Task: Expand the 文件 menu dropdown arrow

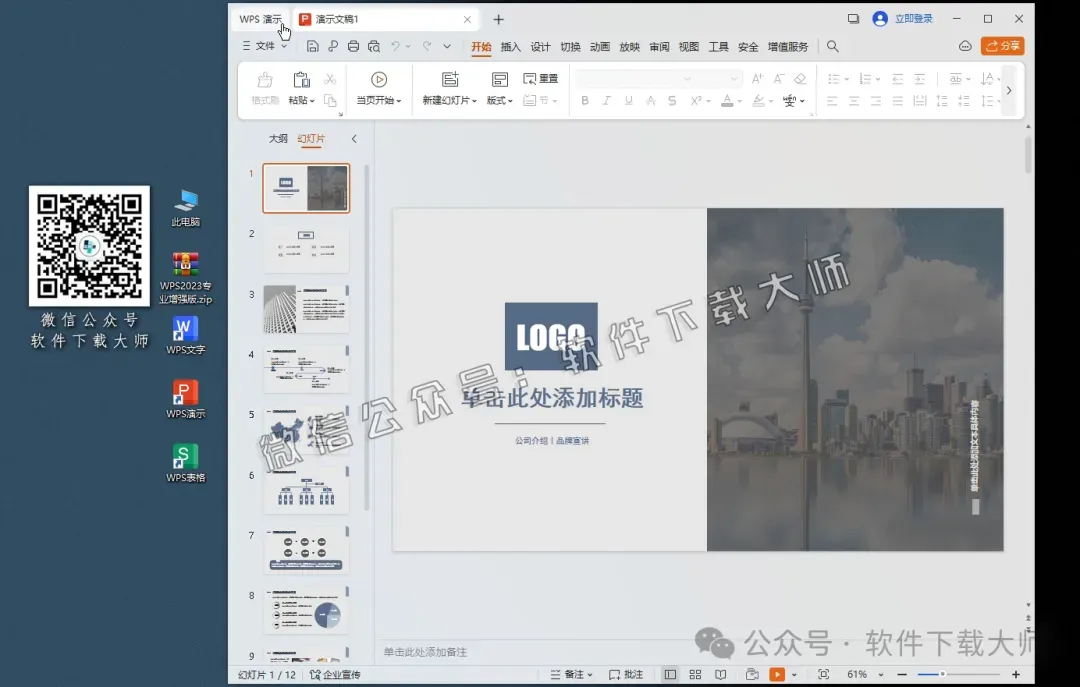Action: point(284,46)
